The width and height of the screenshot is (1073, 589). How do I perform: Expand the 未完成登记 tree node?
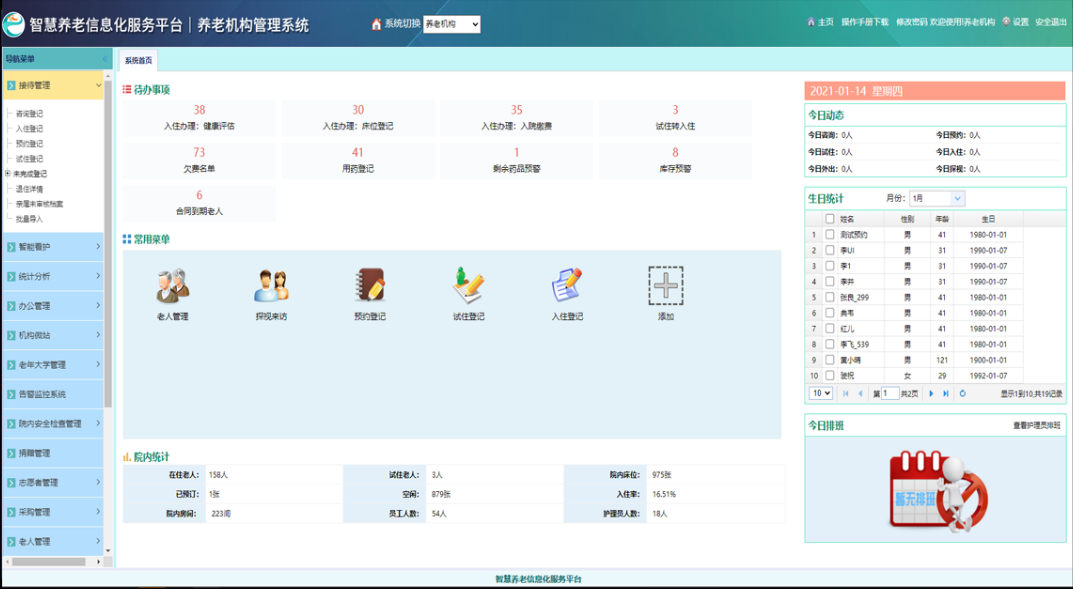8,174
